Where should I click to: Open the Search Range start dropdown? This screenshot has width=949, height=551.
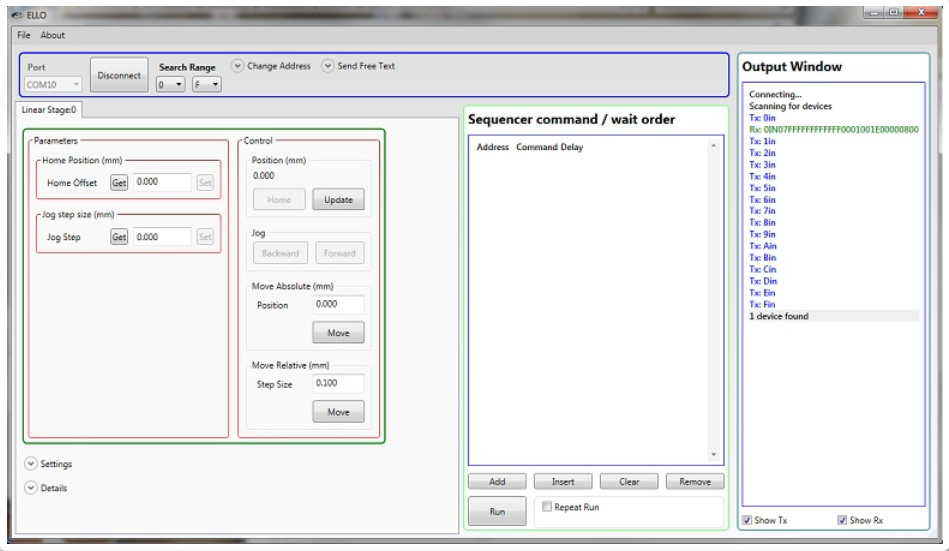point(172,85)
